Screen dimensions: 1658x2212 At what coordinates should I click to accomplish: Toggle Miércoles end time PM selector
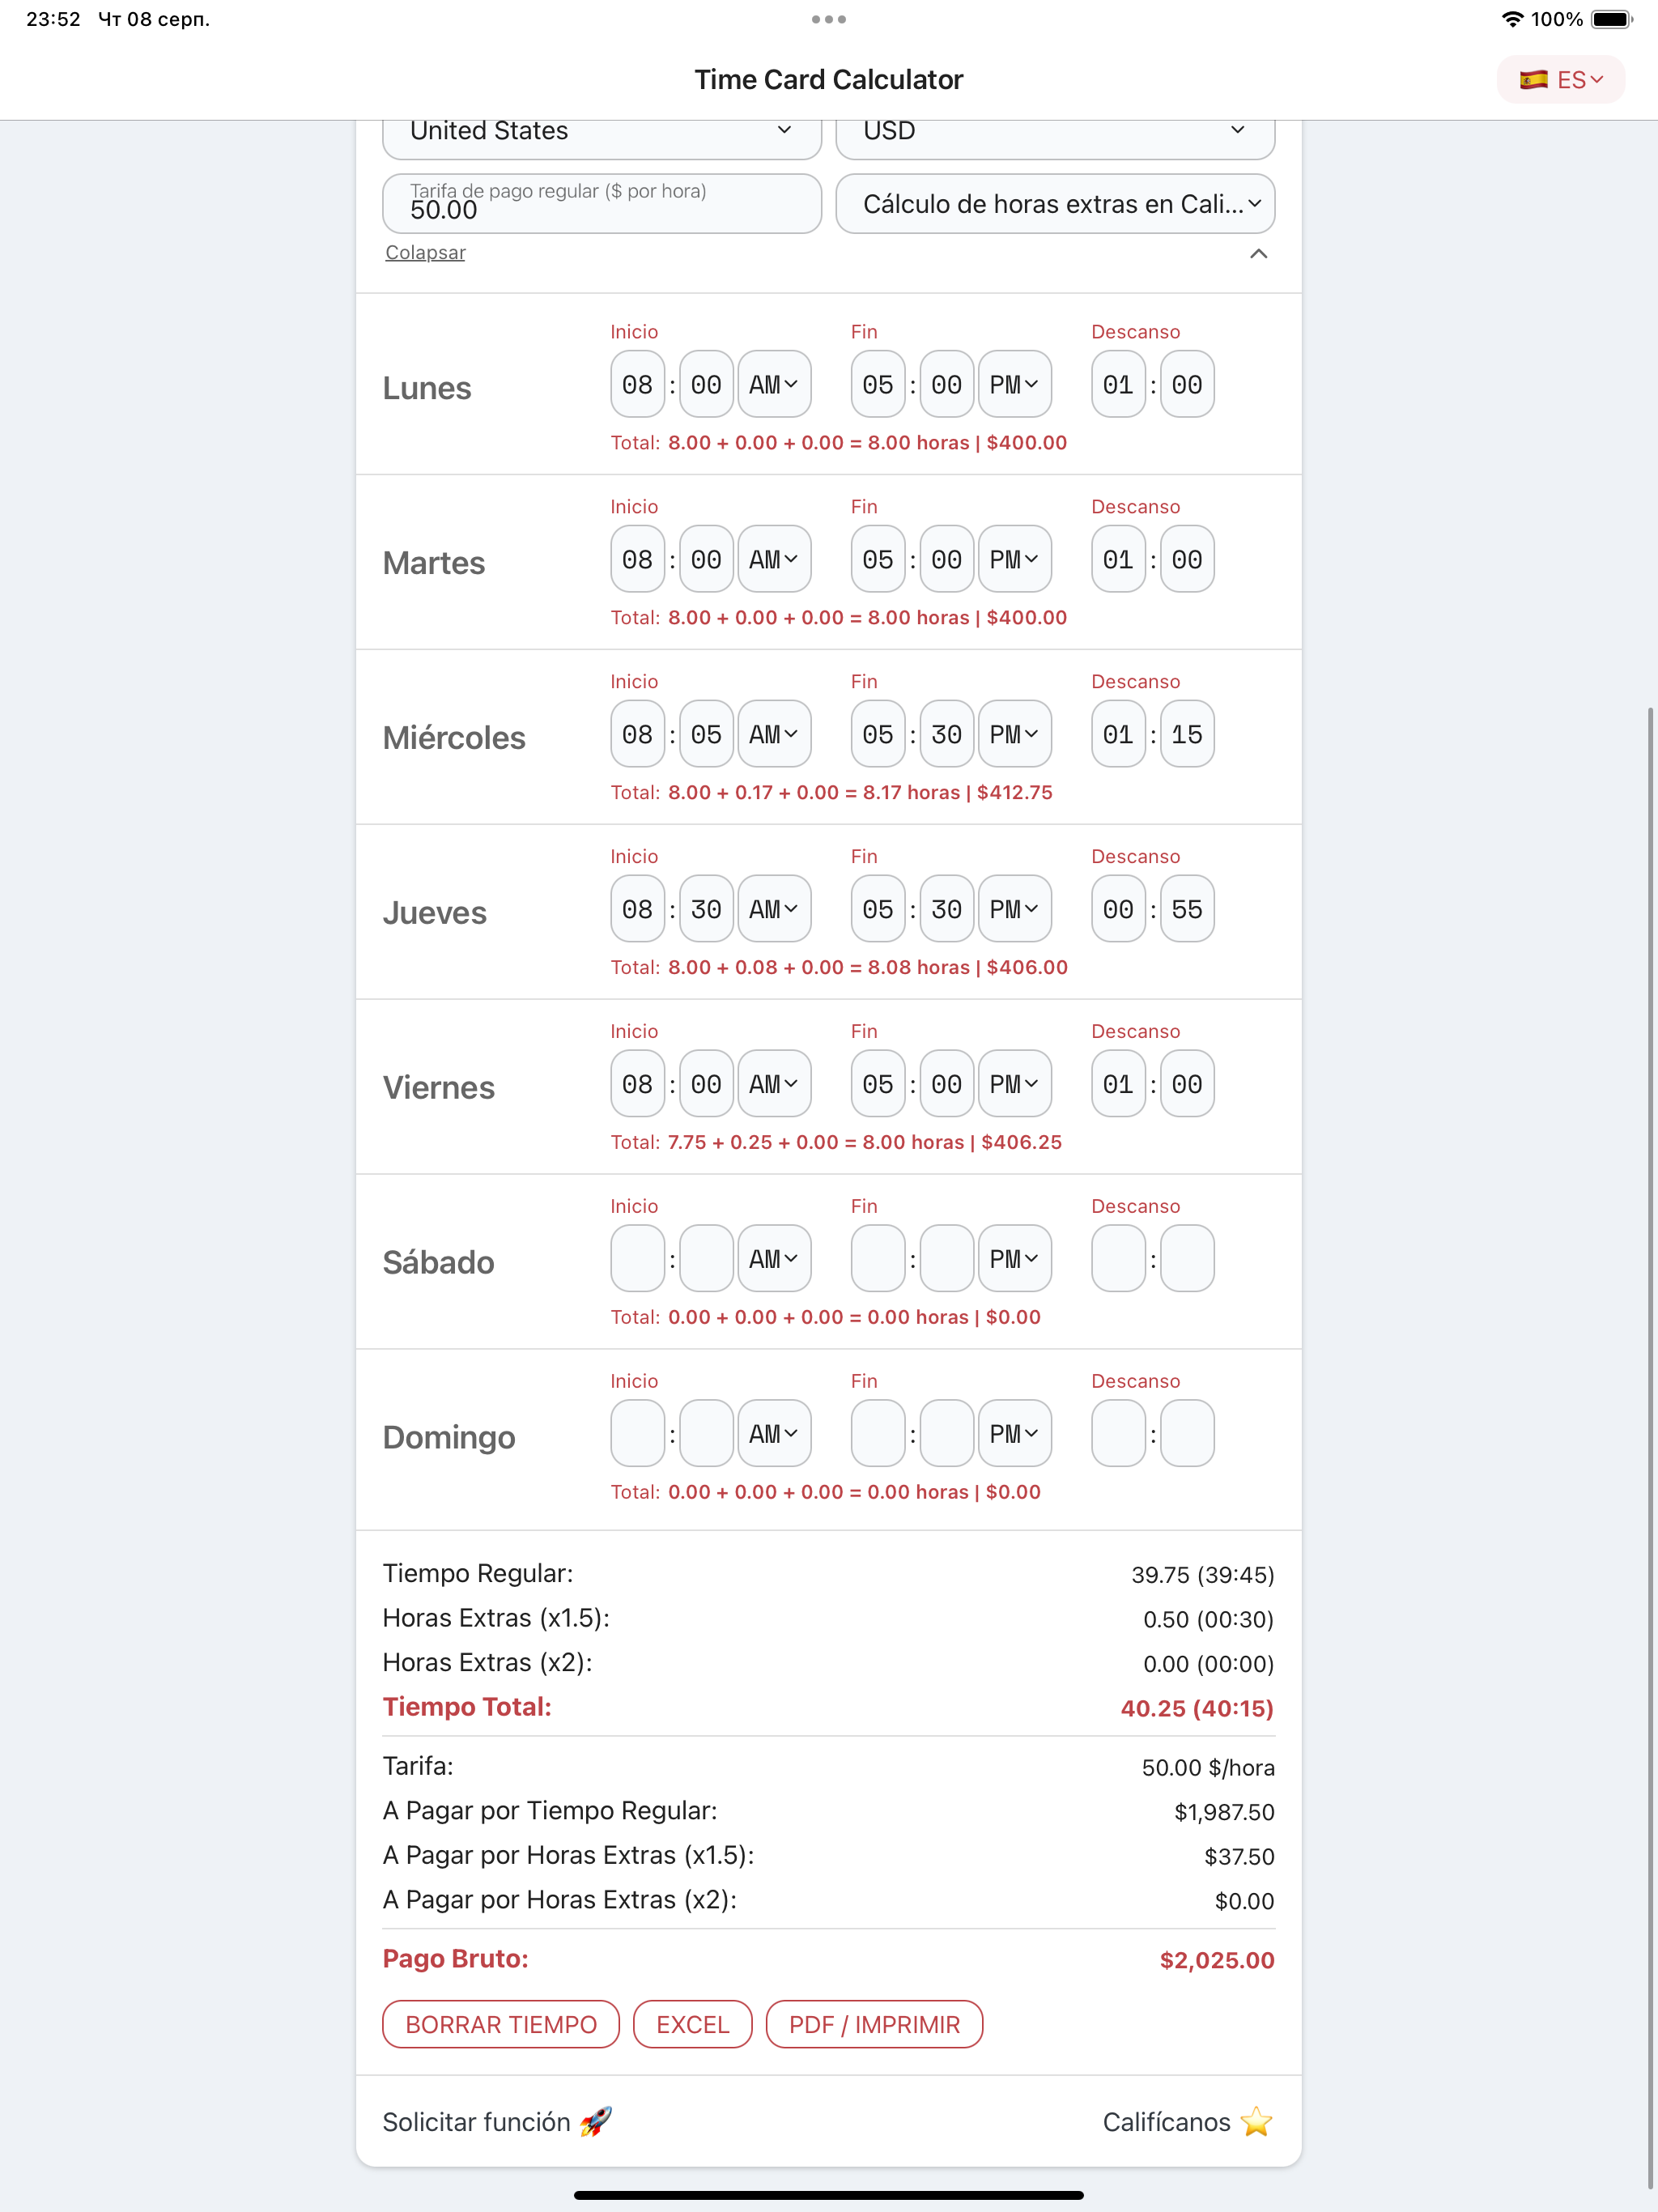(x=1014, y=734)
